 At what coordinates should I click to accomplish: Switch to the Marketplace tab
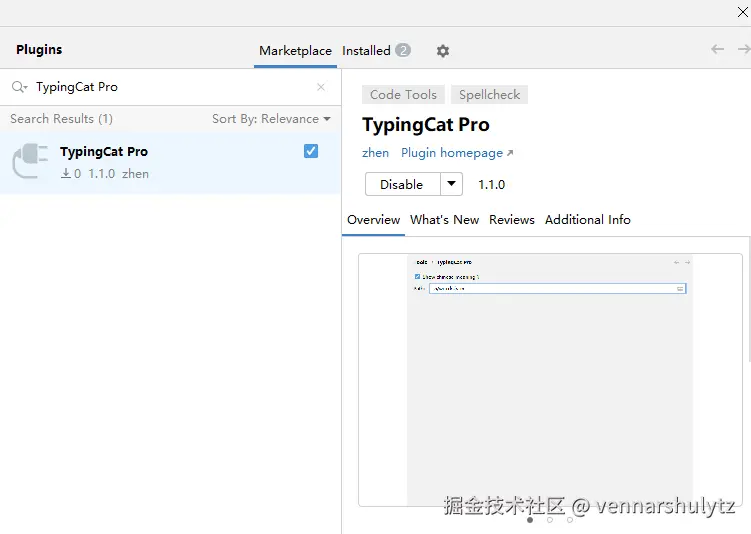coord(295,51)
